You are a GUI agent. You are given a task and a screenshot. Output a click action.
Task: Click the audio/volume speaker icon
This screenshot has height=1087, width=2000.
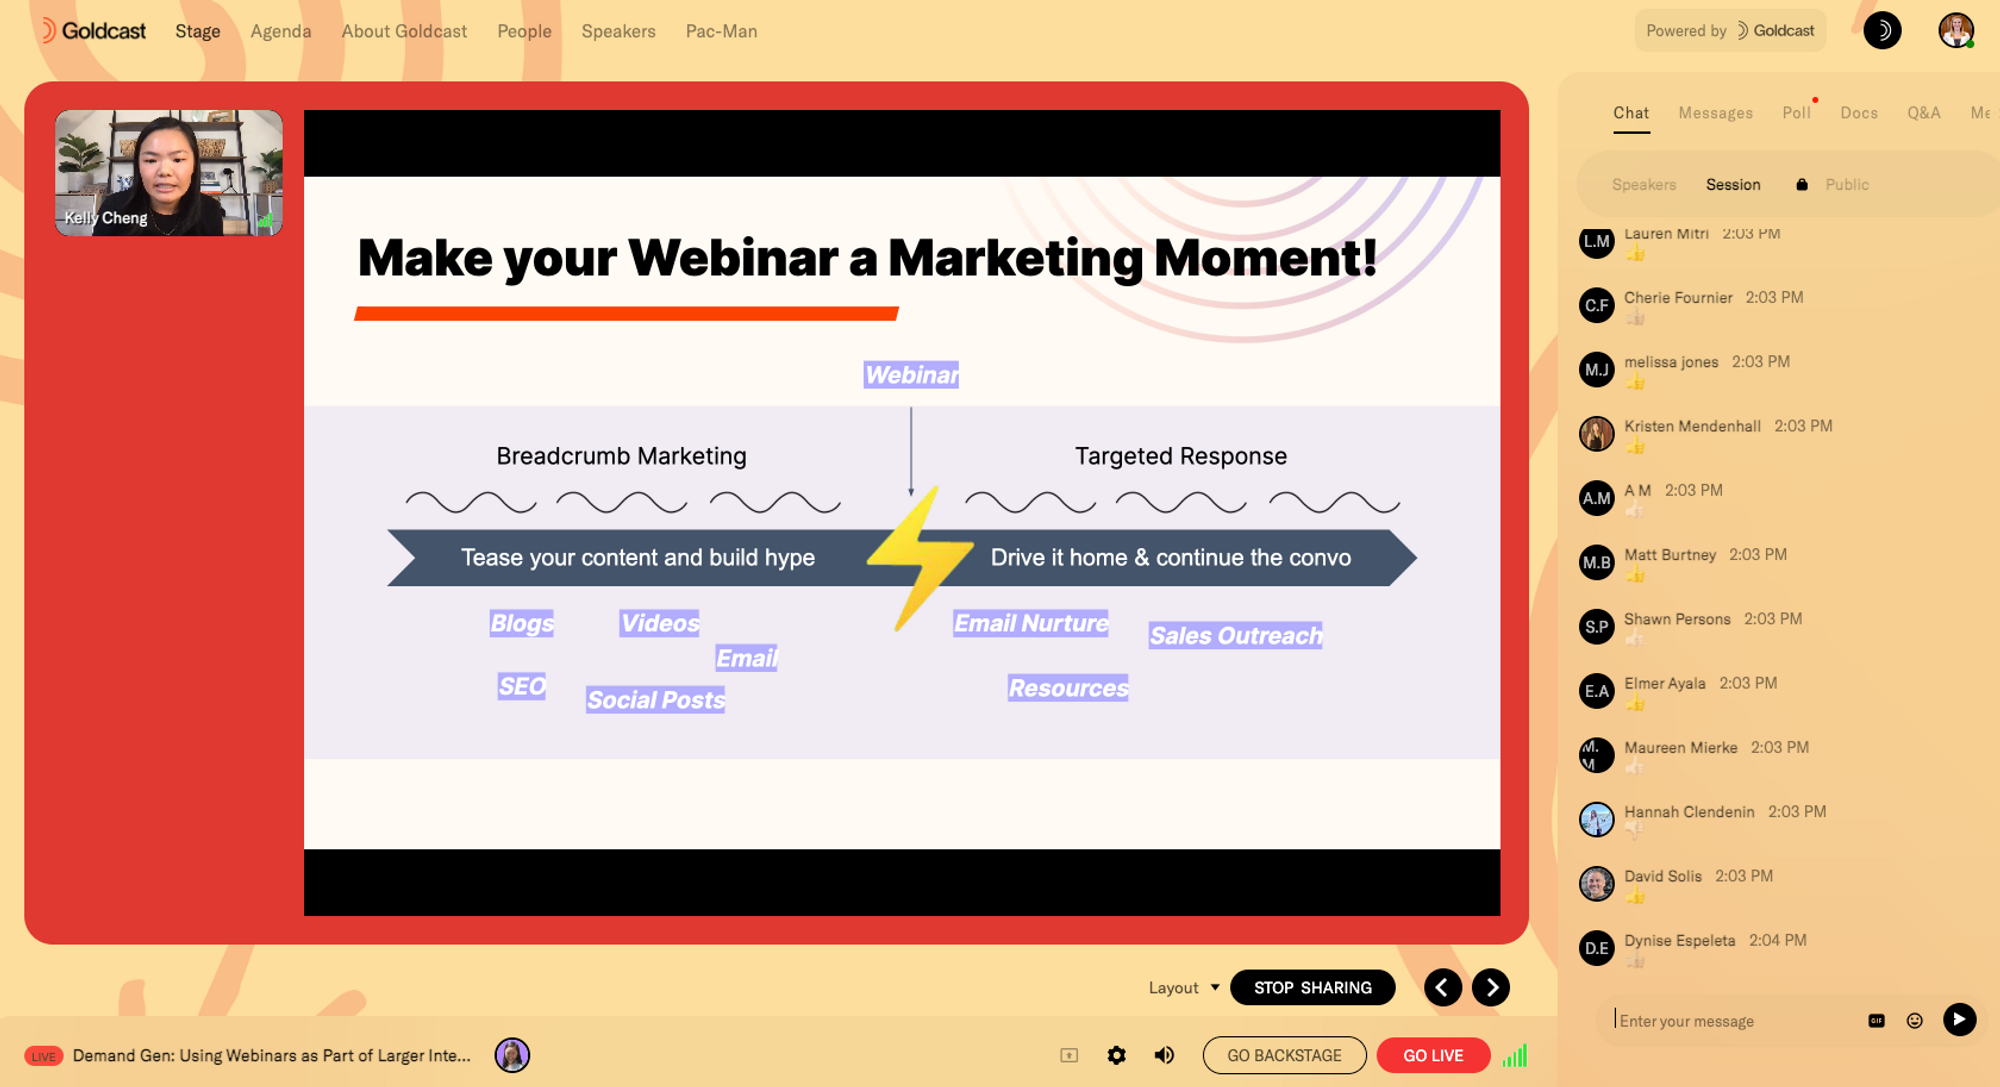coord(1162,1055)
